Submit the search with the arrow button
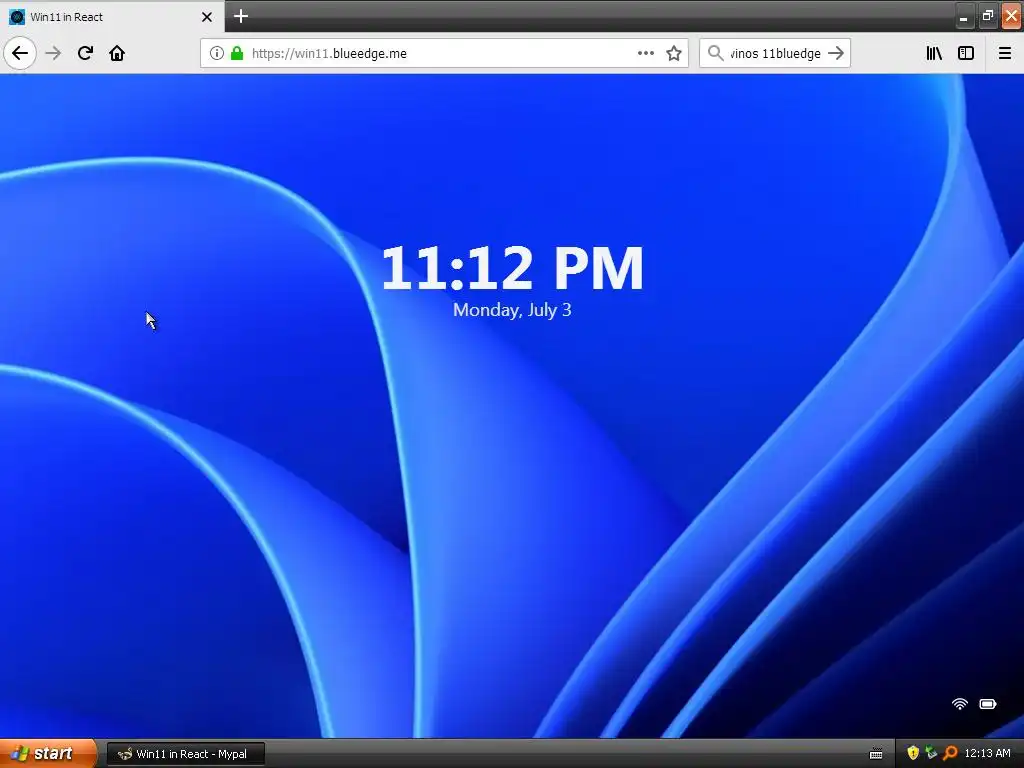1024x768 pixels. 836,53
